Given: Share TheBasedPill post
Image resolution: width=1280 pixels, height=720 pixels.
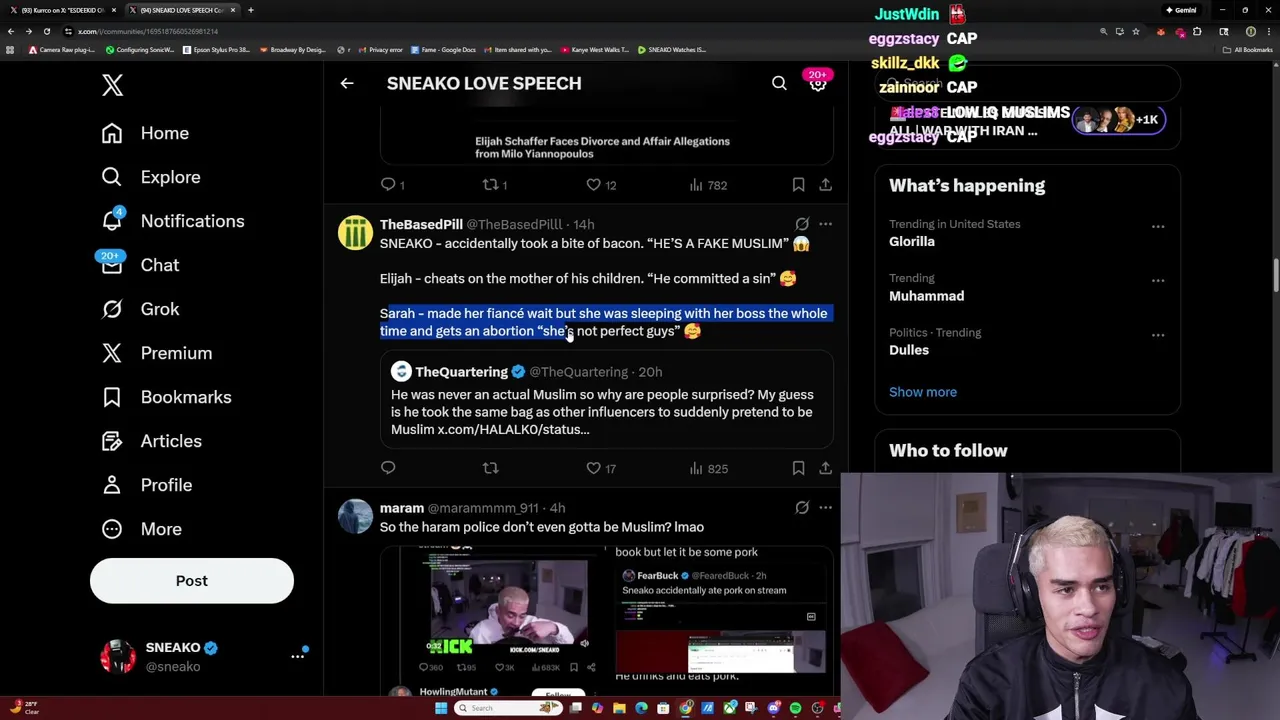Looking at the screenshot, I should pos(825,468).
